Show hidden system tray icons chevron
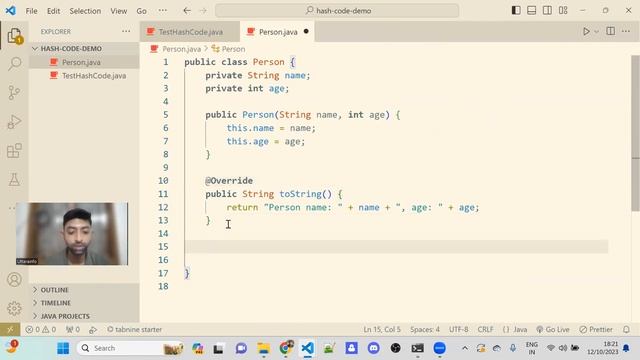This screenshot has height=360, width=640. pos(464,348)
